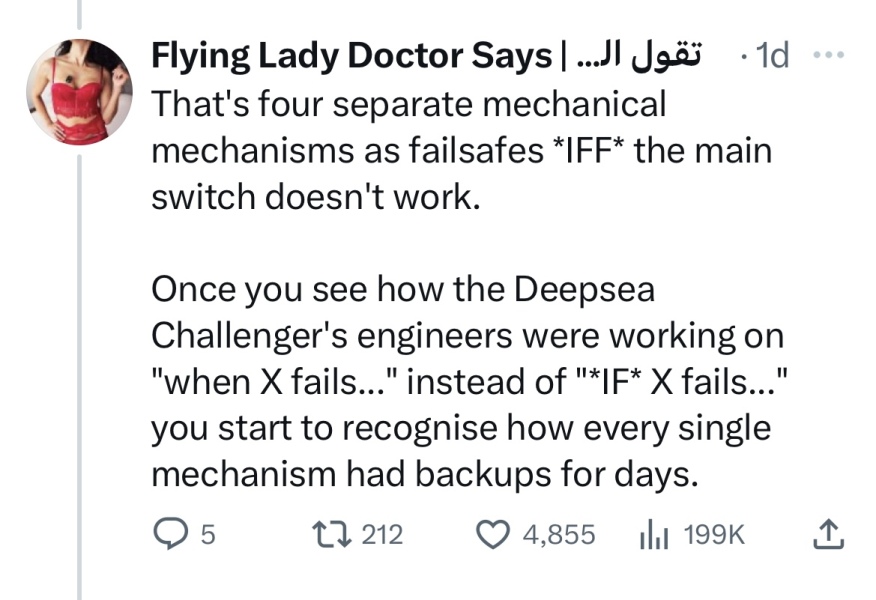This screenshot has height=600, width=876.
Task: Click the paragraph about four mechanical failsafes
Action: pyautogui.click(x=460, y=150)
